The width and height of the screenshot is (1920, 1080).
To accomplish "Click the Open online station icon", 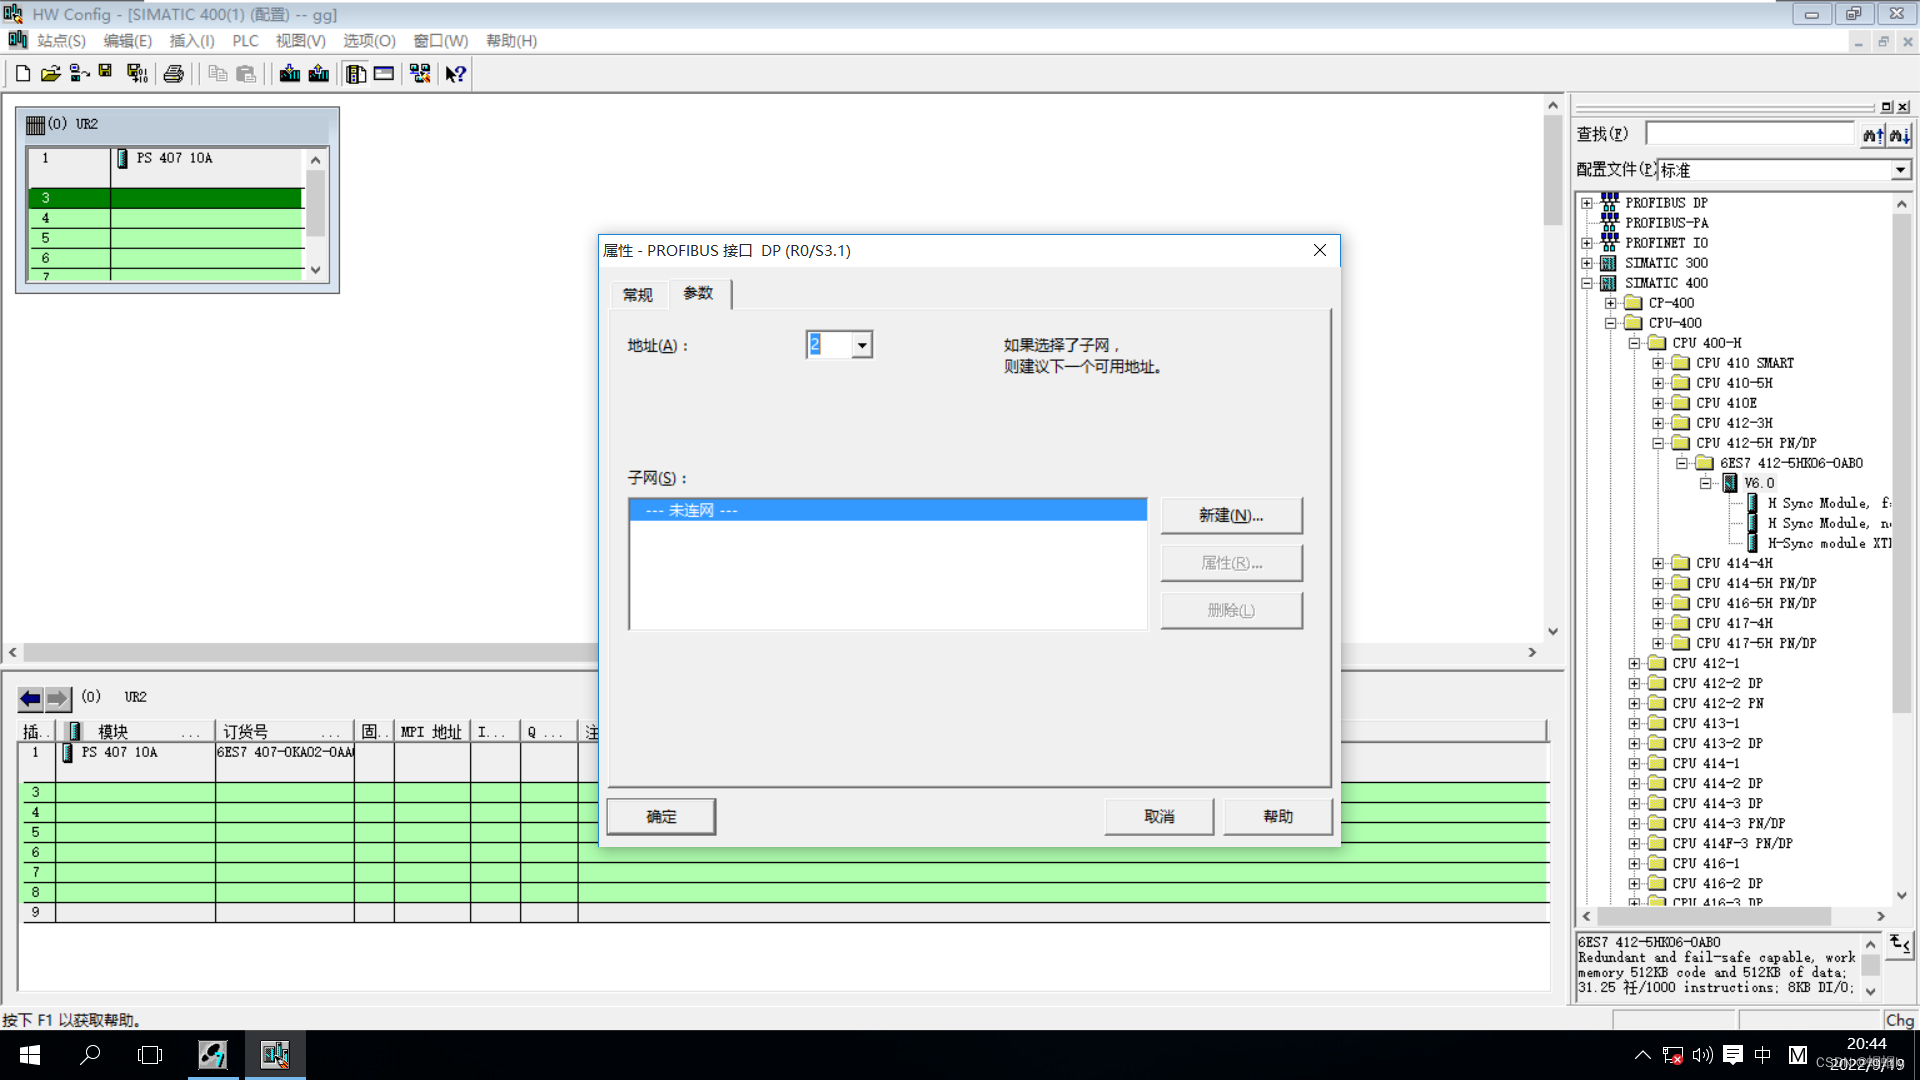I will coord(79,74).
